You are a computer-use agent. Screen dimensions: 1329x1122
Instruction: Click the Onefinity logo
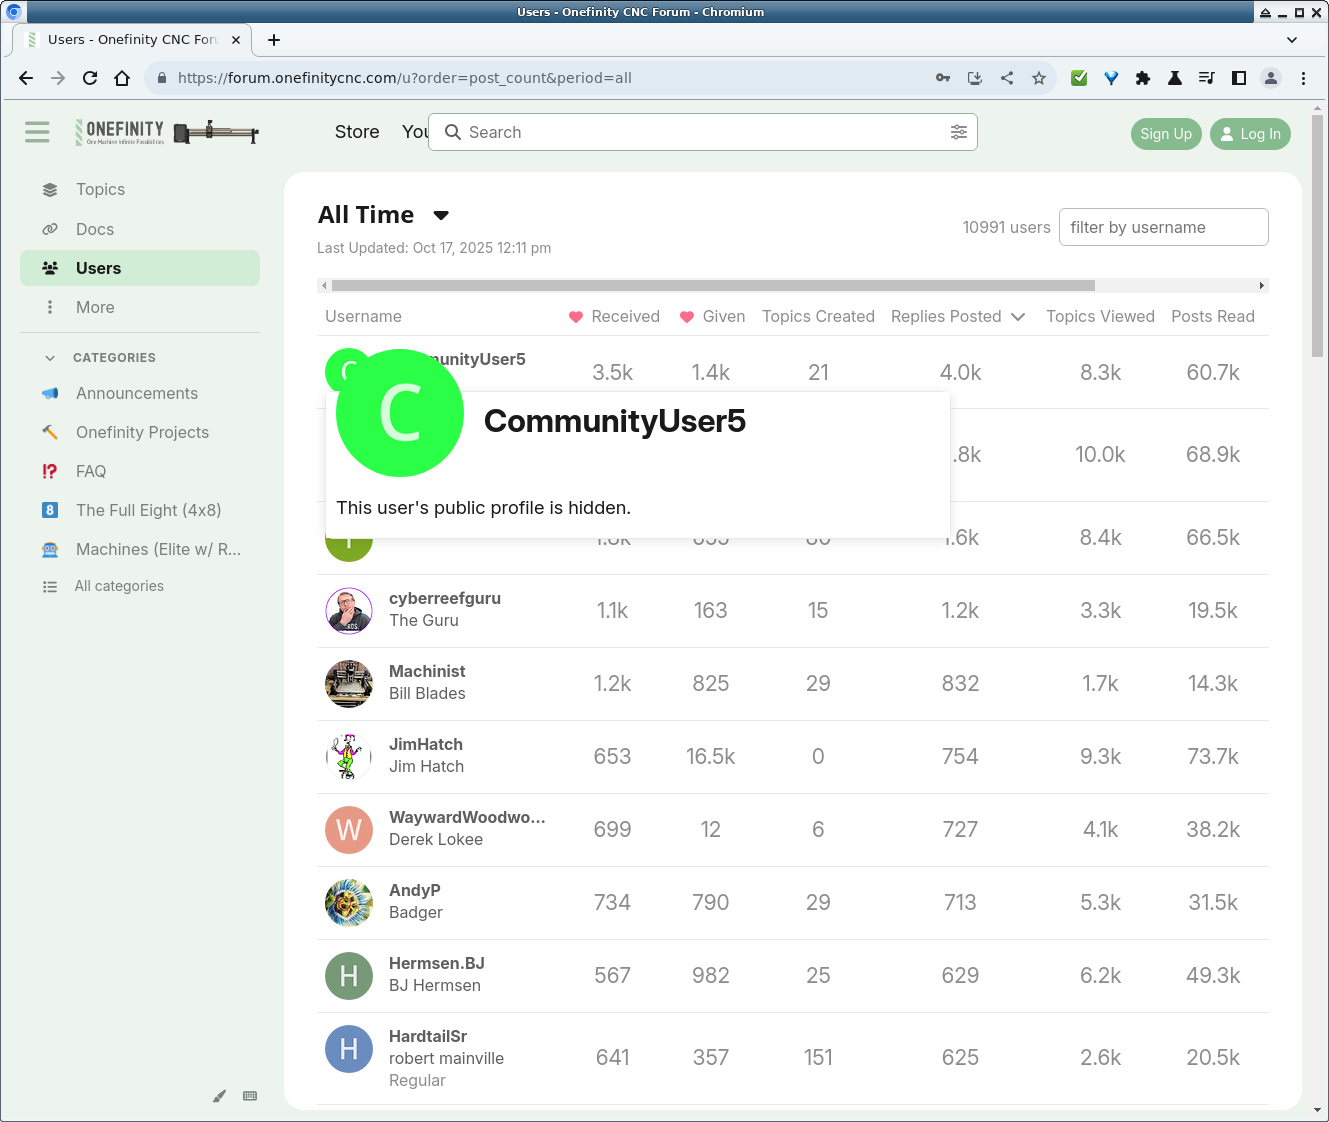[x=166, y=132]
